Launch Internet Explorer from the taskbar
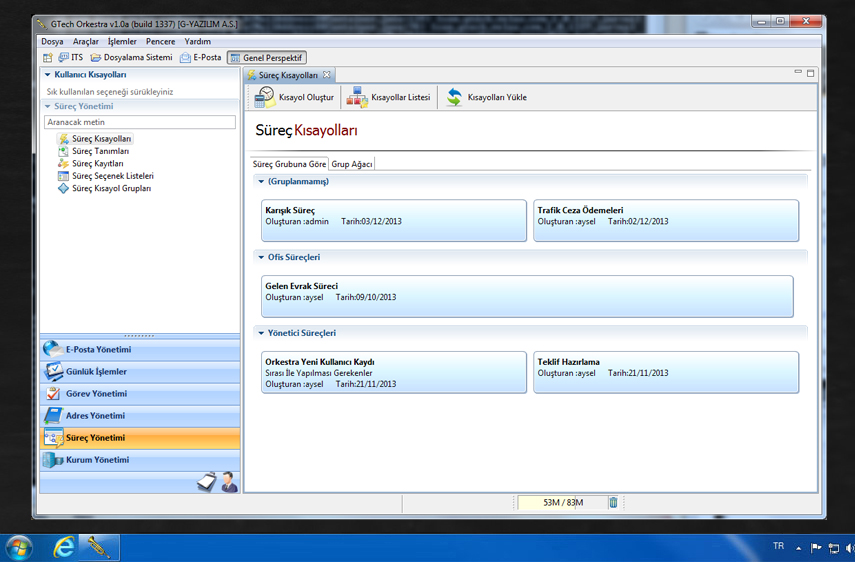Viewport: 855px width, 562px height. (64, 547)
